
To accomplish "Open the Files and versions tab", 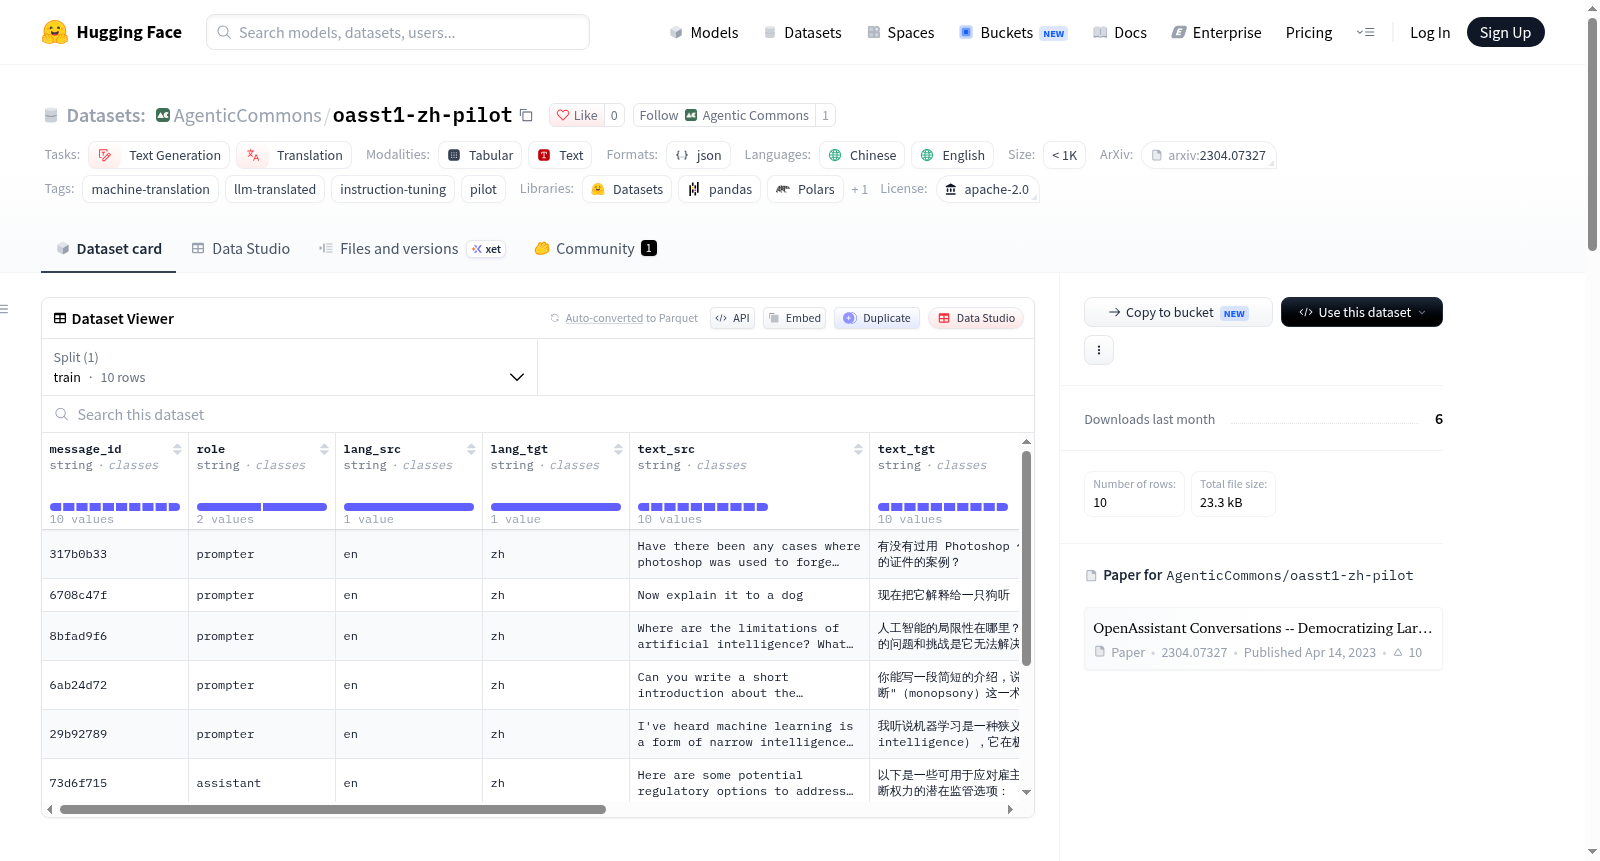I will 412,249.
